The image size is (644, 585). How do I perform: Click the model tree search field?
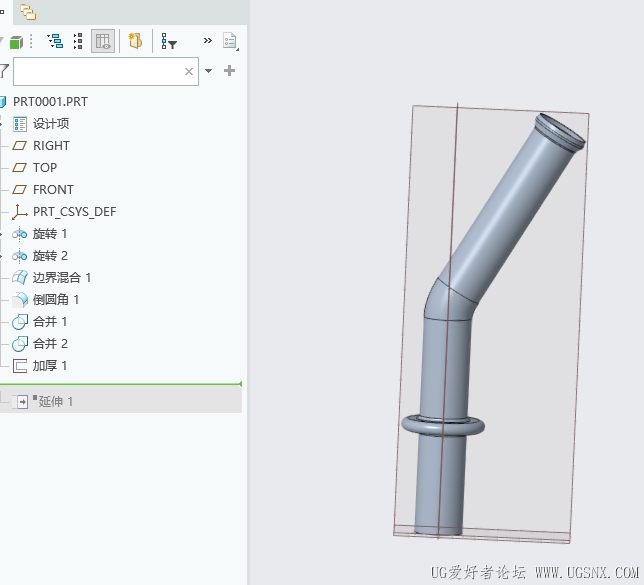point(106,71)
